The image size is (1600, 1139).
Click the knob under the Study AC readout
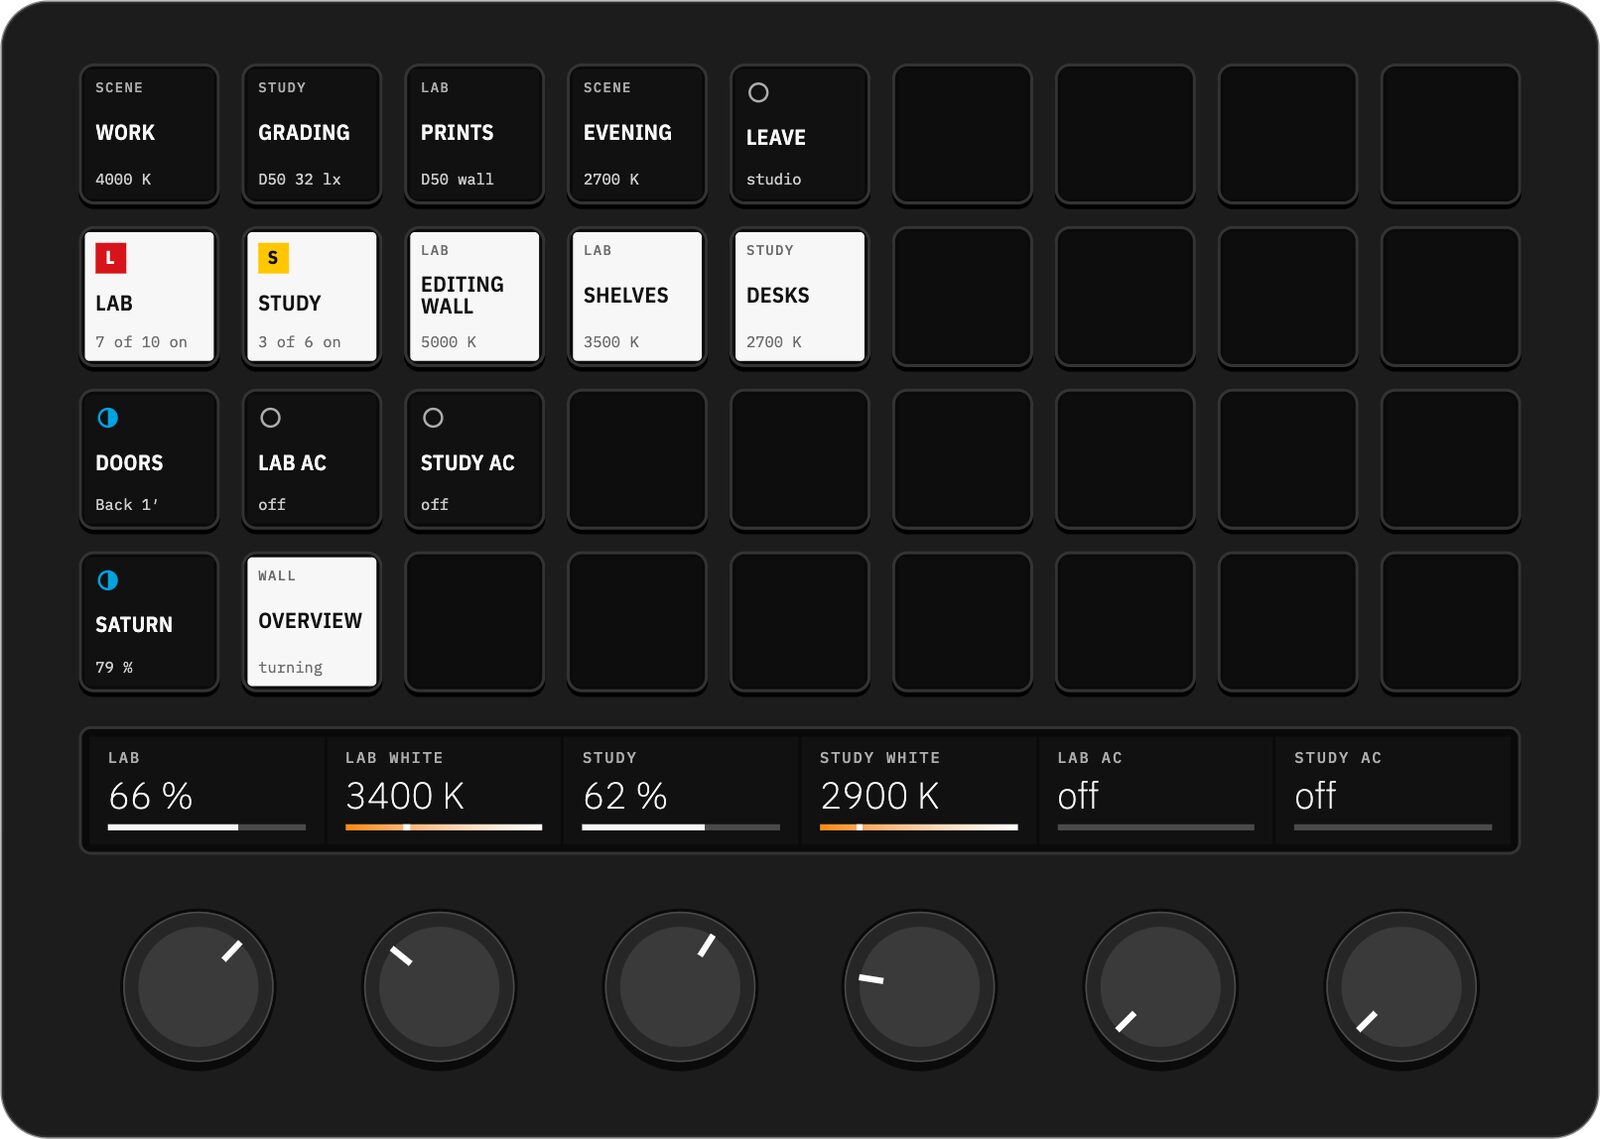1402,987
